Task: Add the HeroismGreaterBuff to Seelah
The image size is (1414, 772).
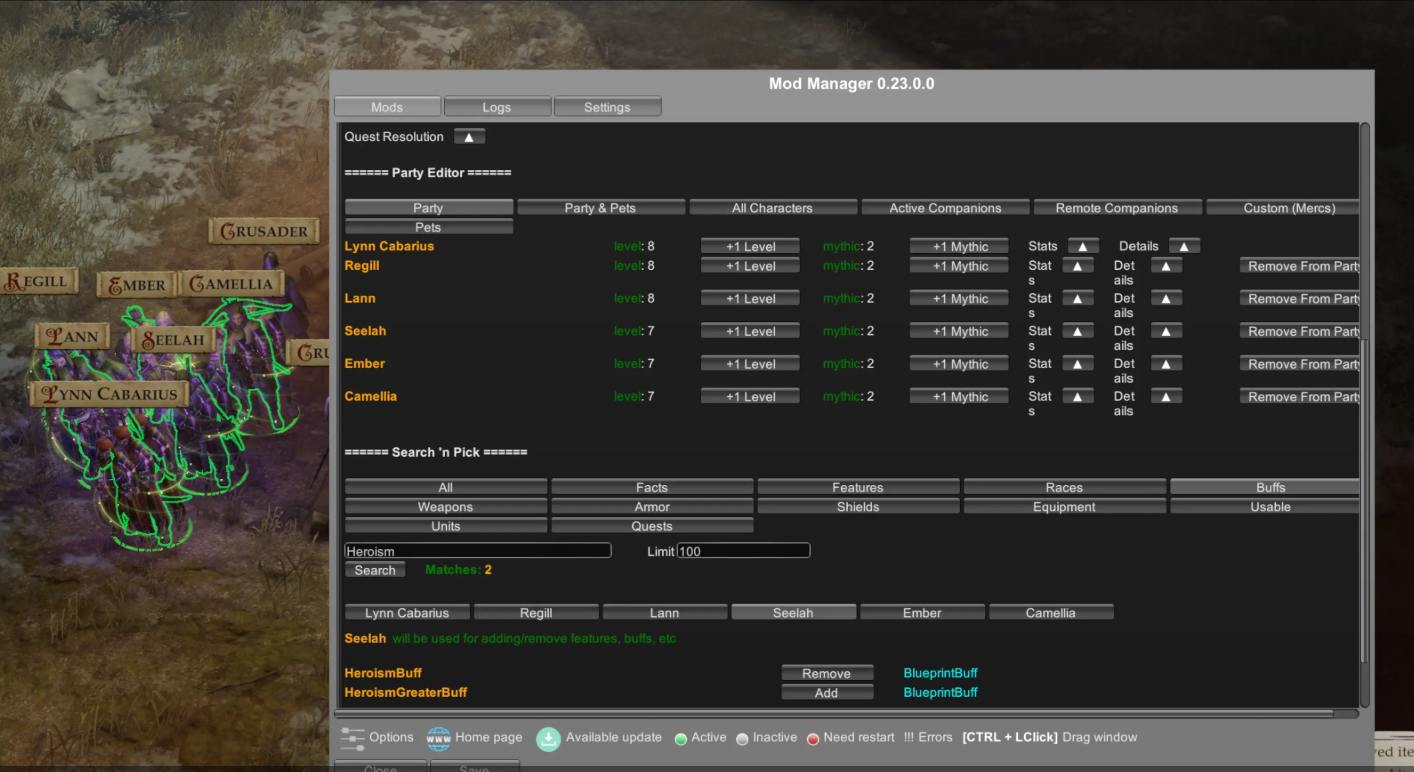Action: coord(826,693)
